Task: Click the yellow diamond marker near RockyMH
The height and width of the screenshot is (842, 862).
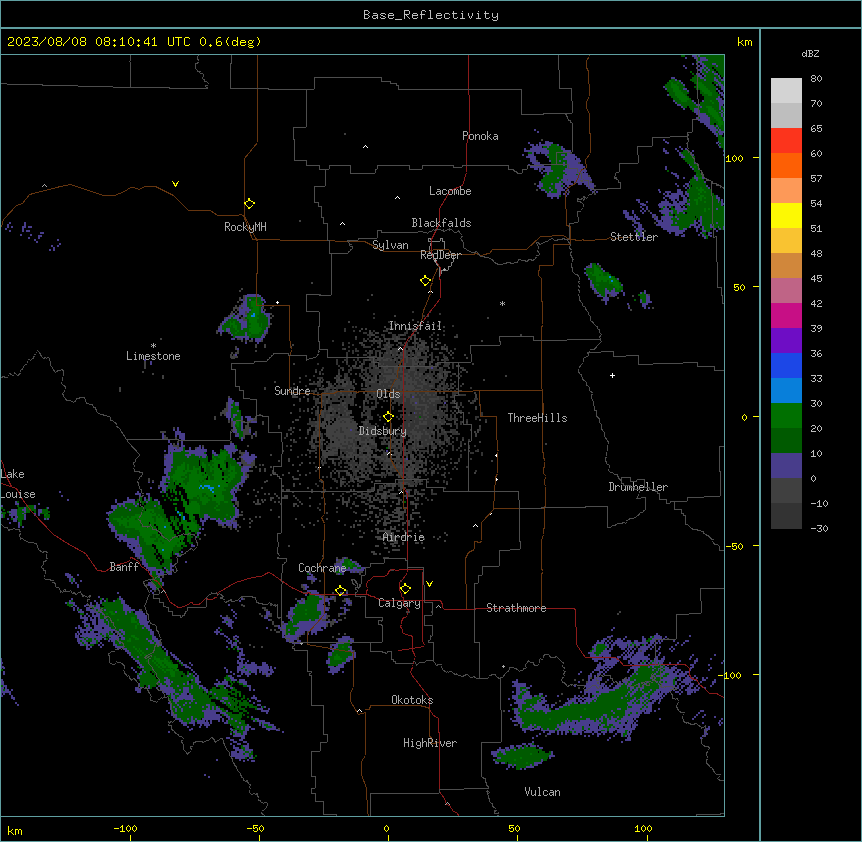Action: click(249, 204)
